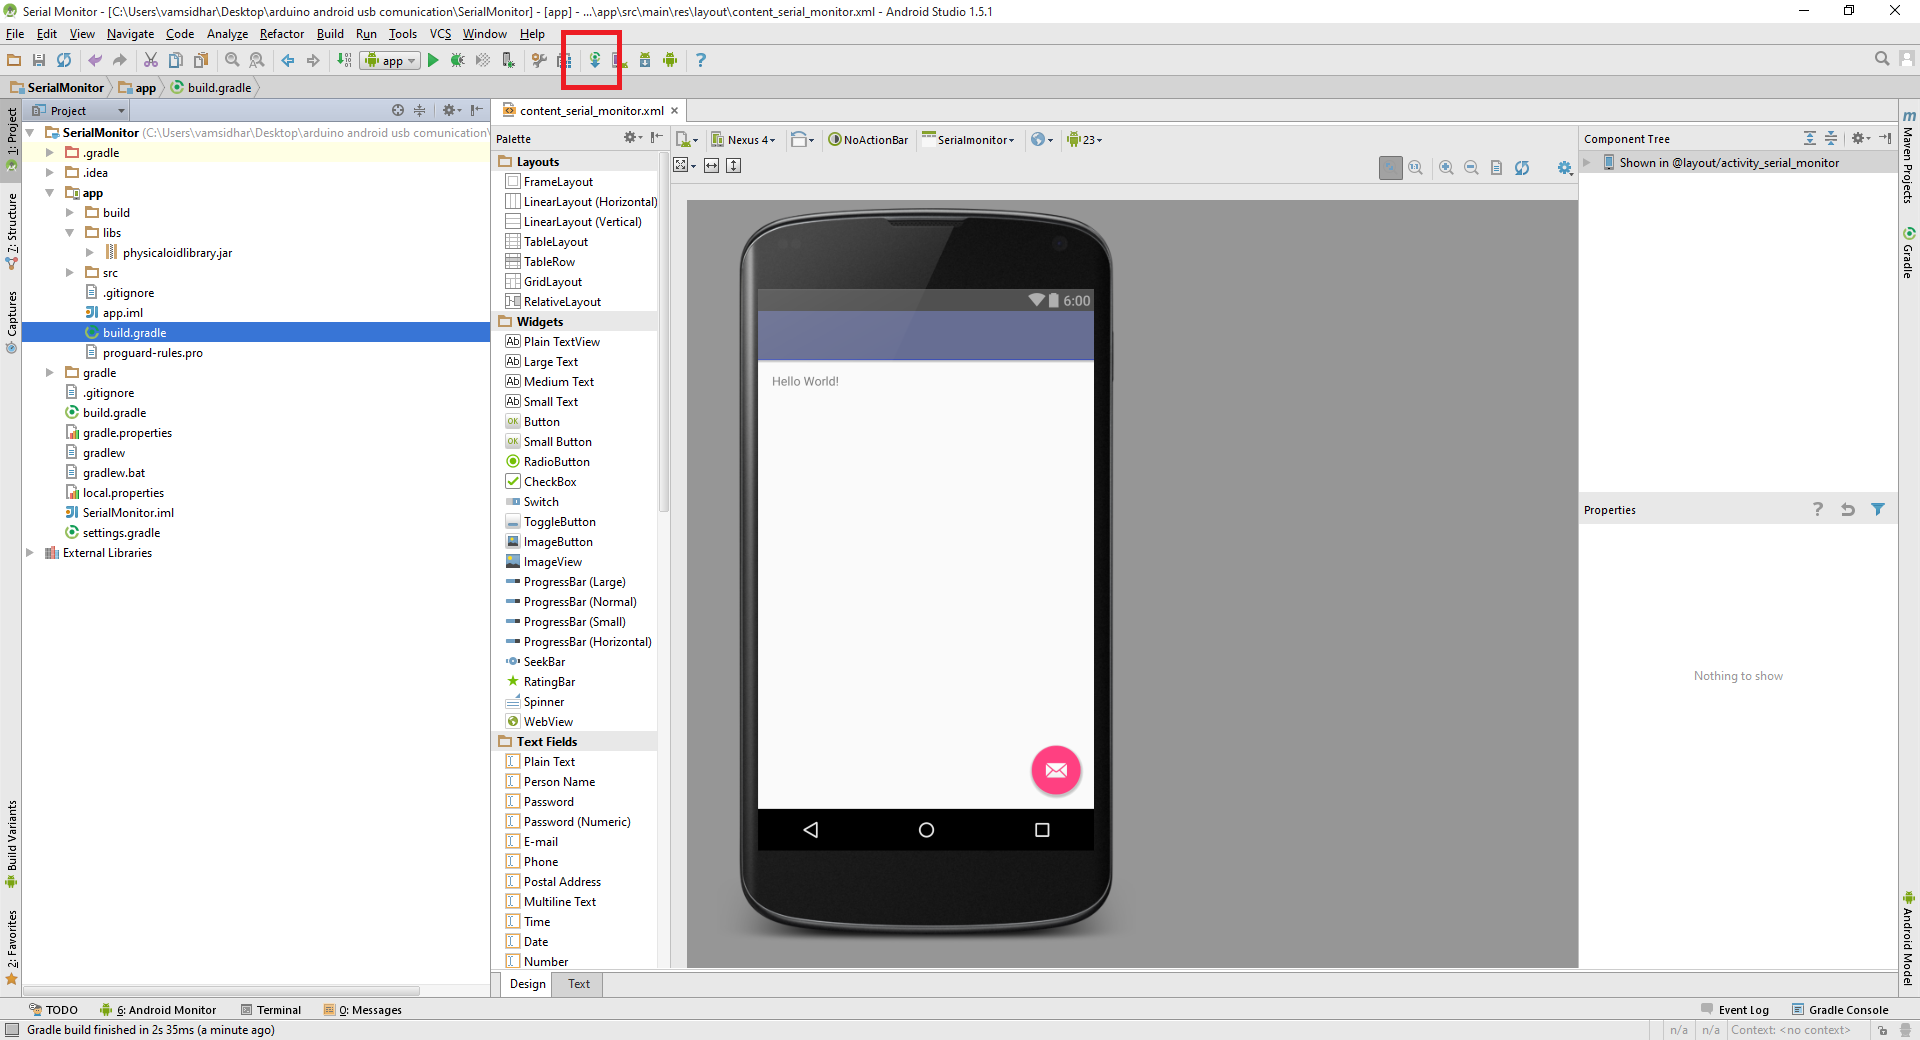Screen dimensions: 1920x1040
Task: Open the API 23 version dropdown
Action: 1085,140
